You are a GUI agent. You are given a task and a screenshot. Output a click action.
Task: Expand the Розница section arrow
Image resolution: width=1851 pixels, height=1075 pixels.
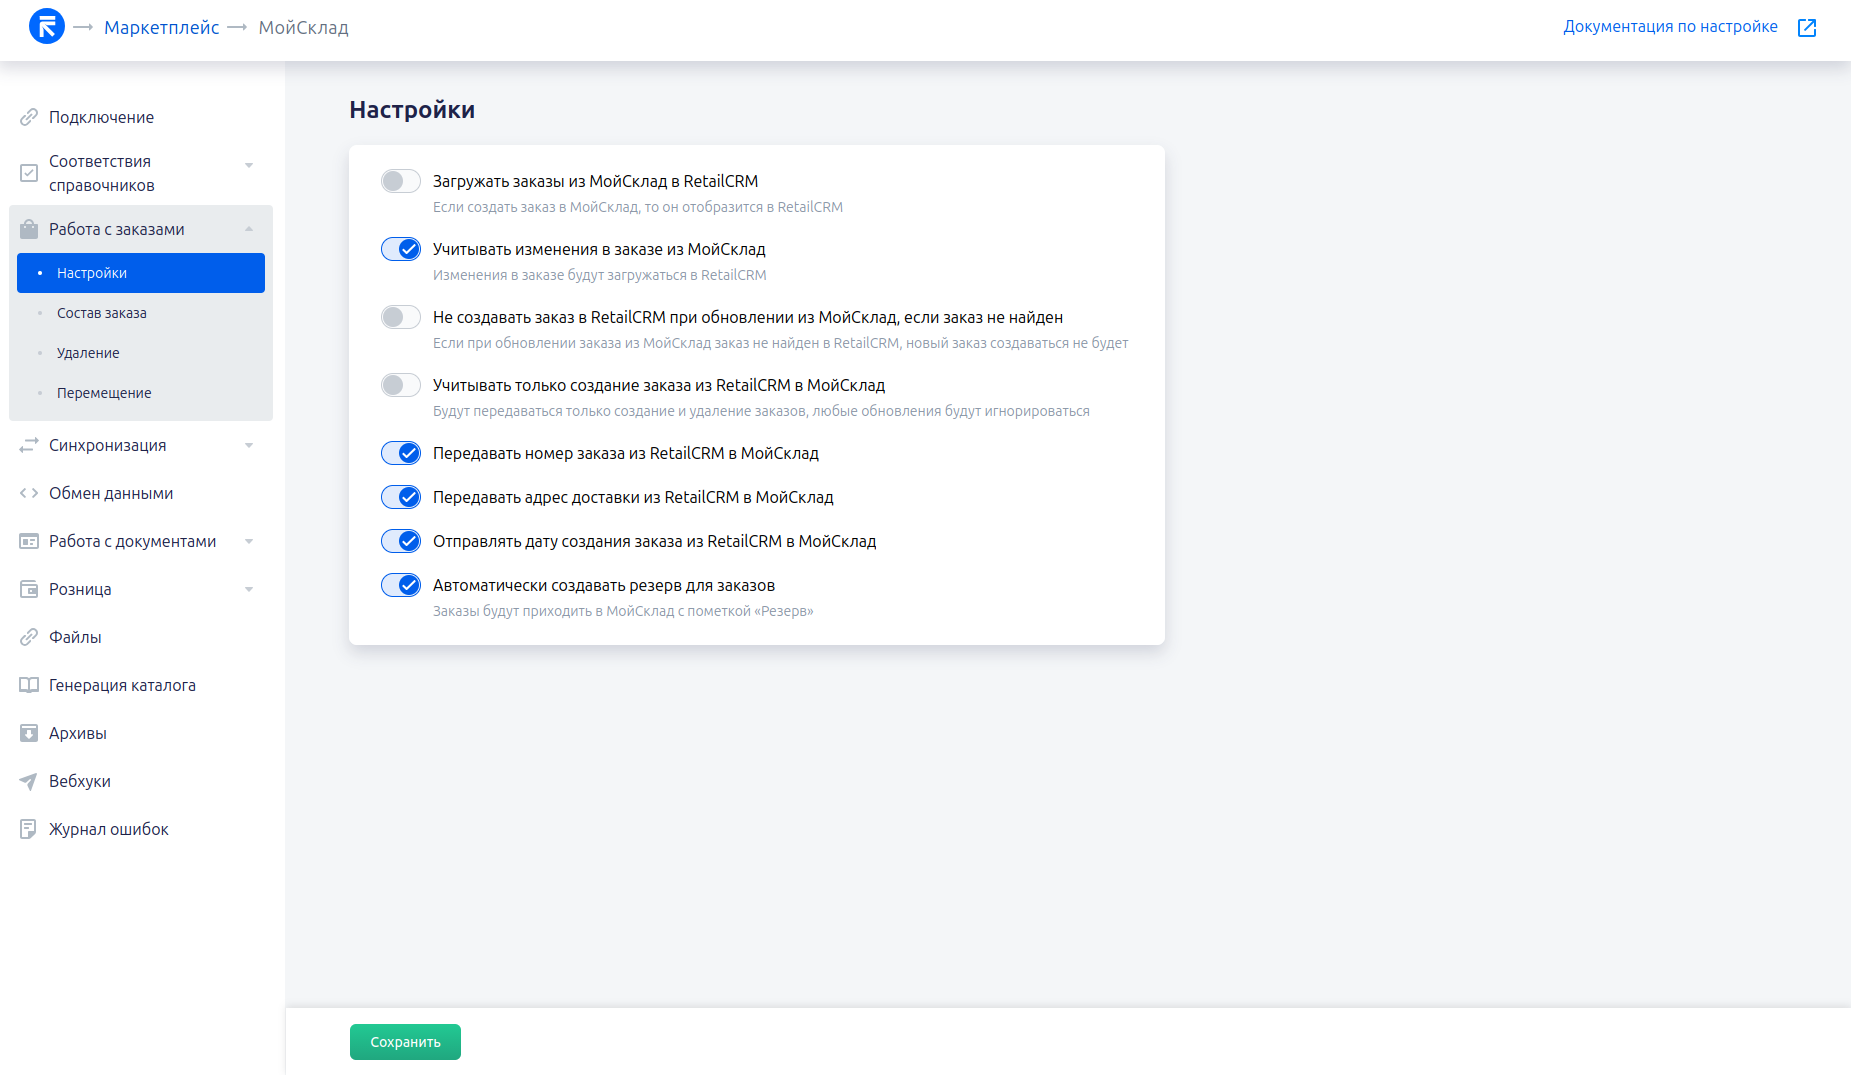(249, 589)
